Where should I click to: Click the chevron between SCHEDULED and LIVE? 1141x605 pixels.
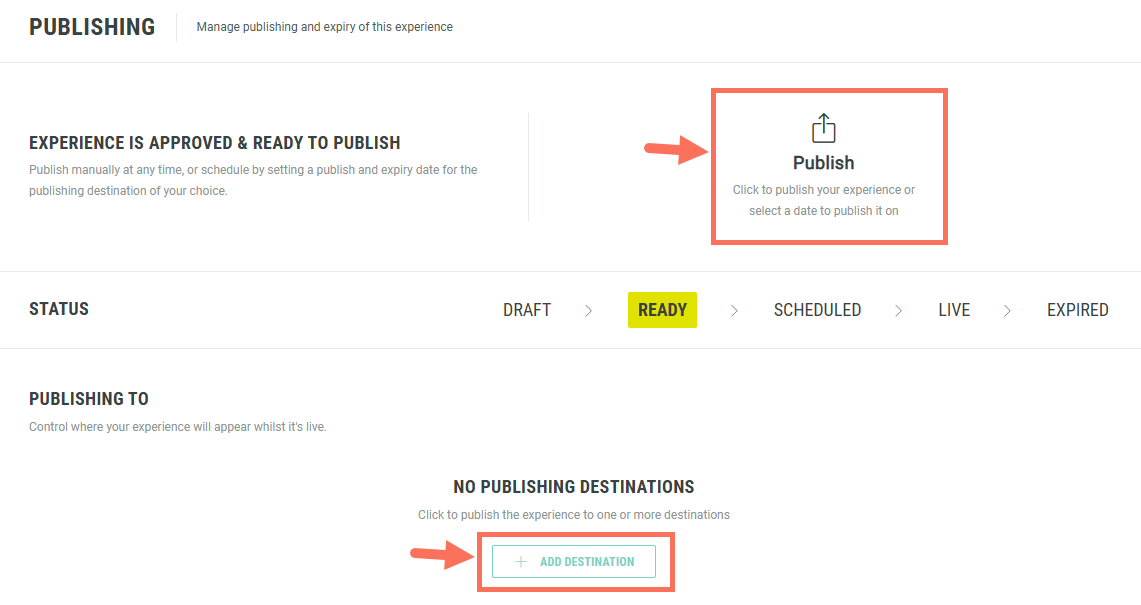click(x=899, y=311)
